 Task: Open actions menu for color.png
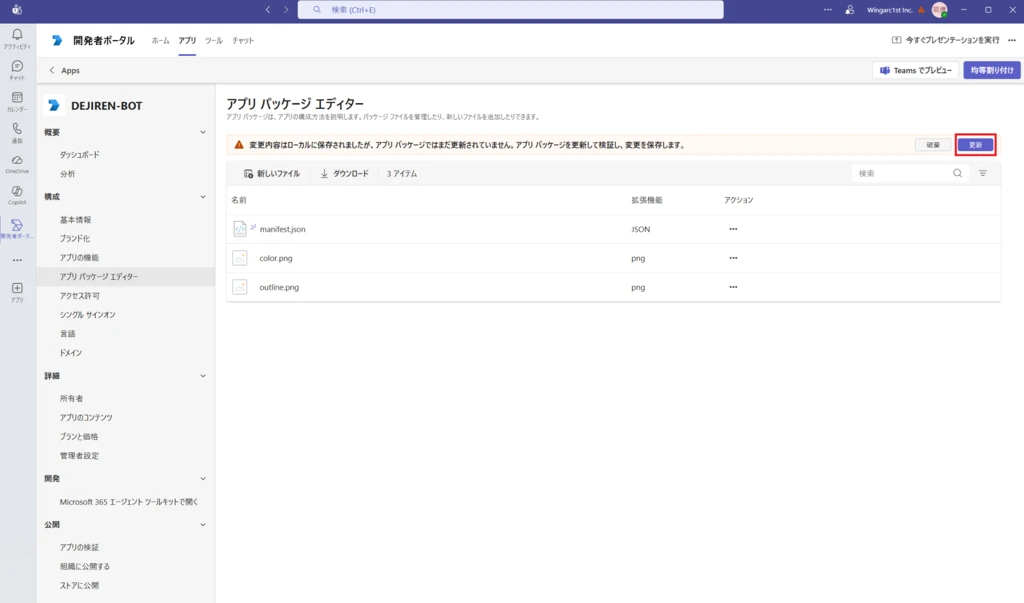tap(733, 258)
